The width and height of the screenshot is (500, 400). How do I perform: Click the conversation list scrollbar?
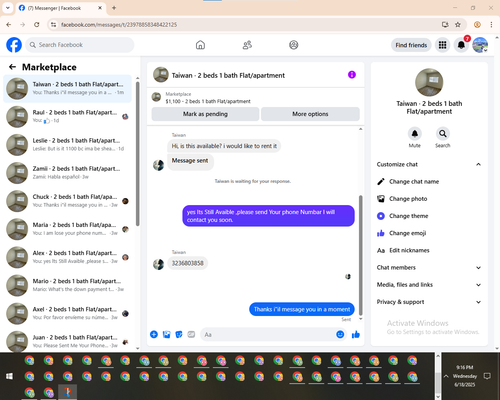pyautogui.click(x=138, y=154)
